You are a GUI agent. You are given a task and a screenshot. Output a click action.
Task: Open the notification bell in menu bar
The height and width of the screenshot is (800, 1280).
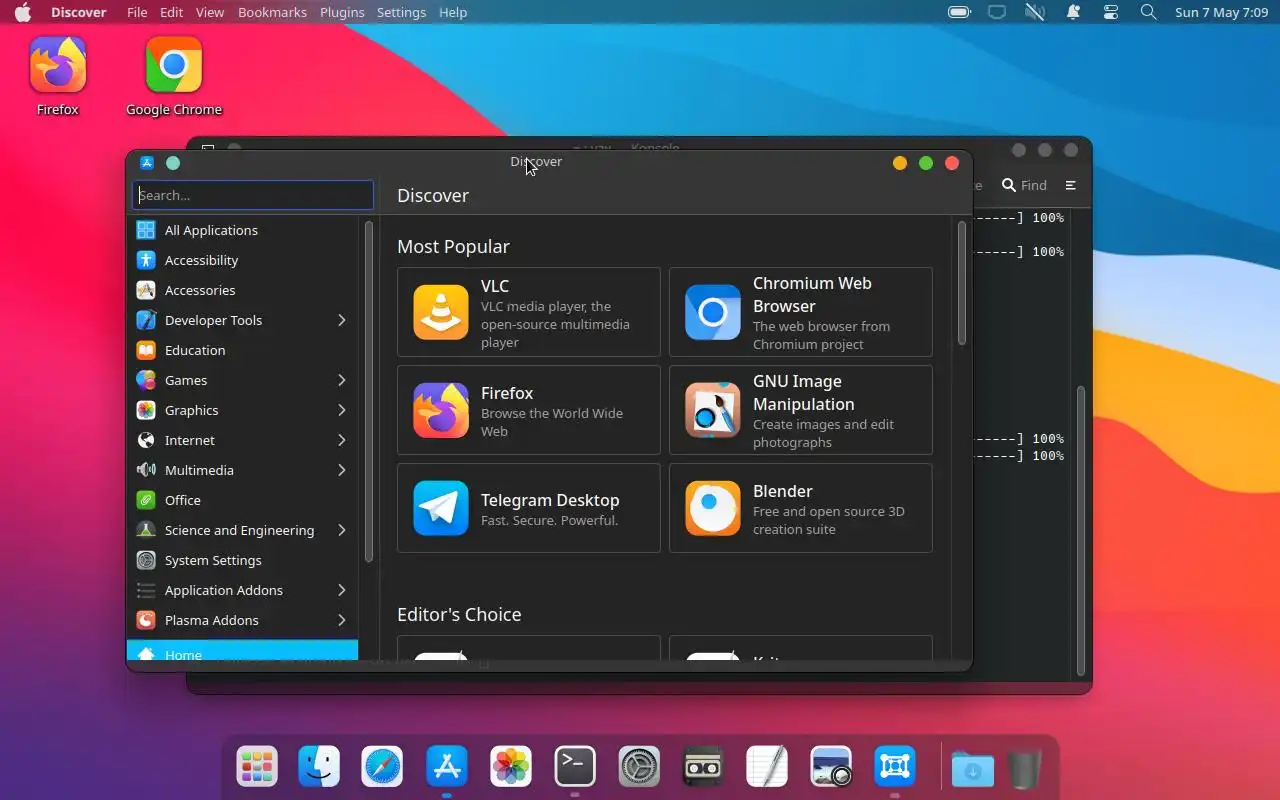click(1073, 12)
